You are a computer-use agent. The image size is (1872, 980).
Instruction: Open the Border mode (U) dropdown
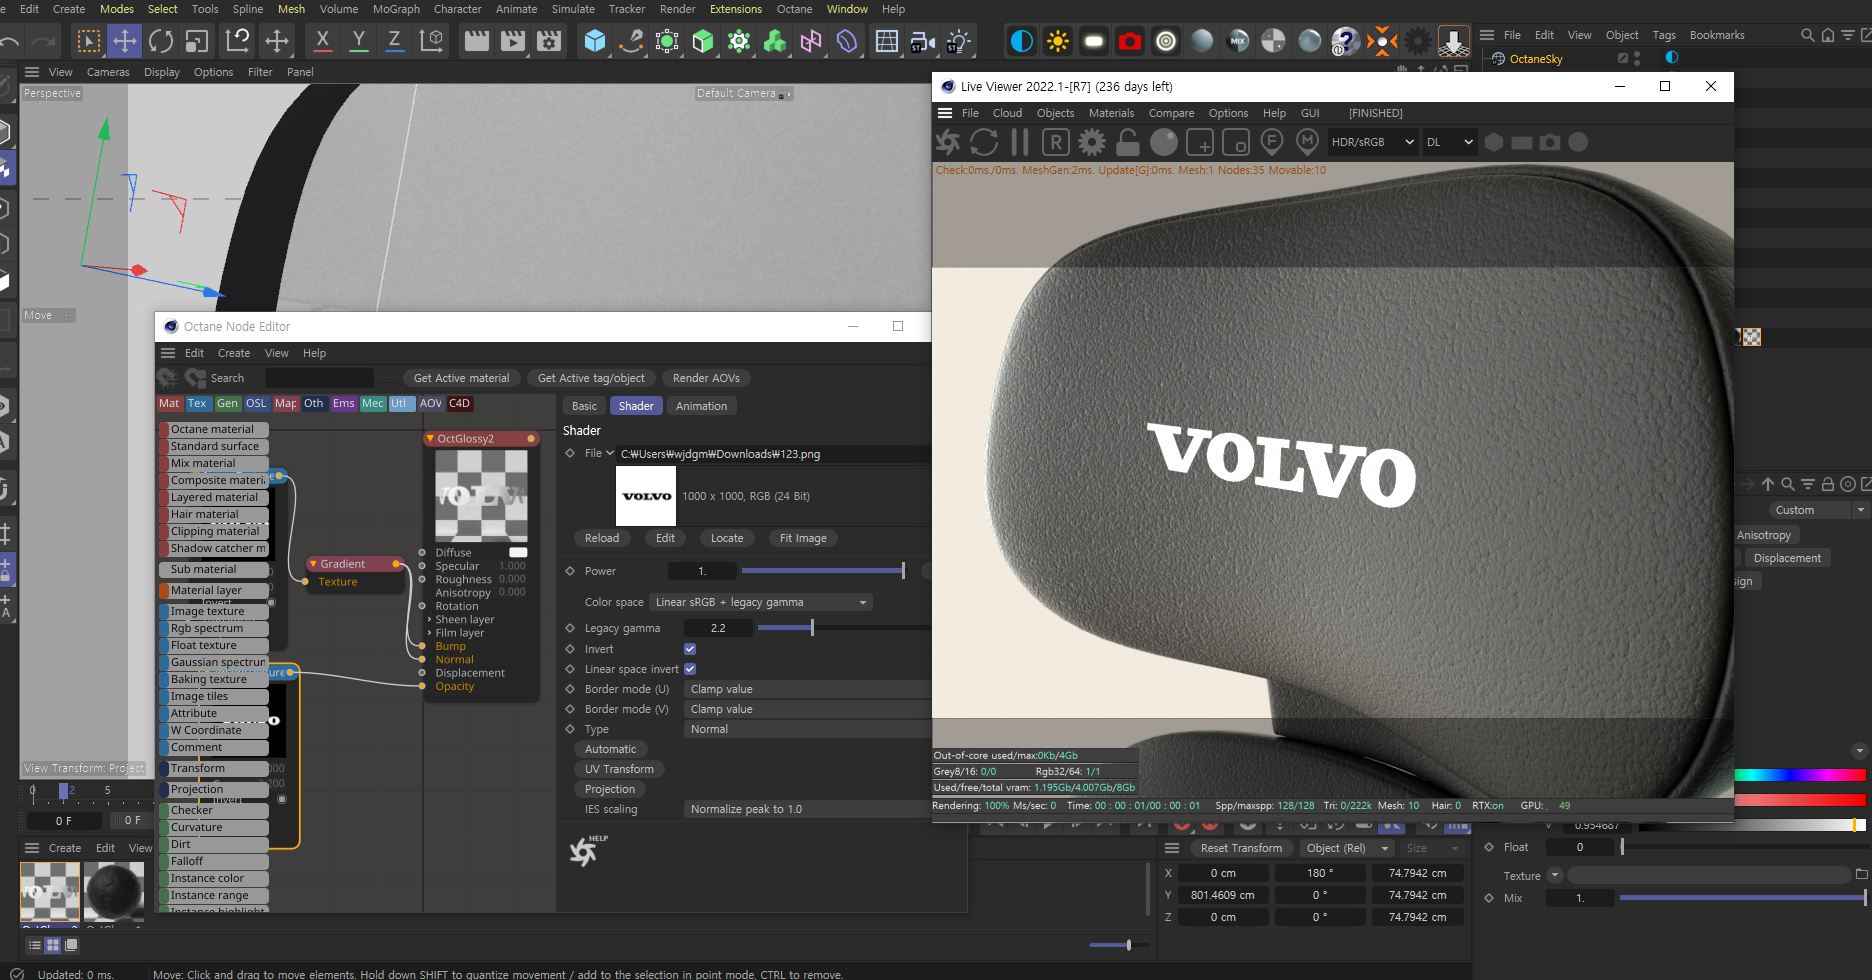pyautogui.click(x=808, y=689)
